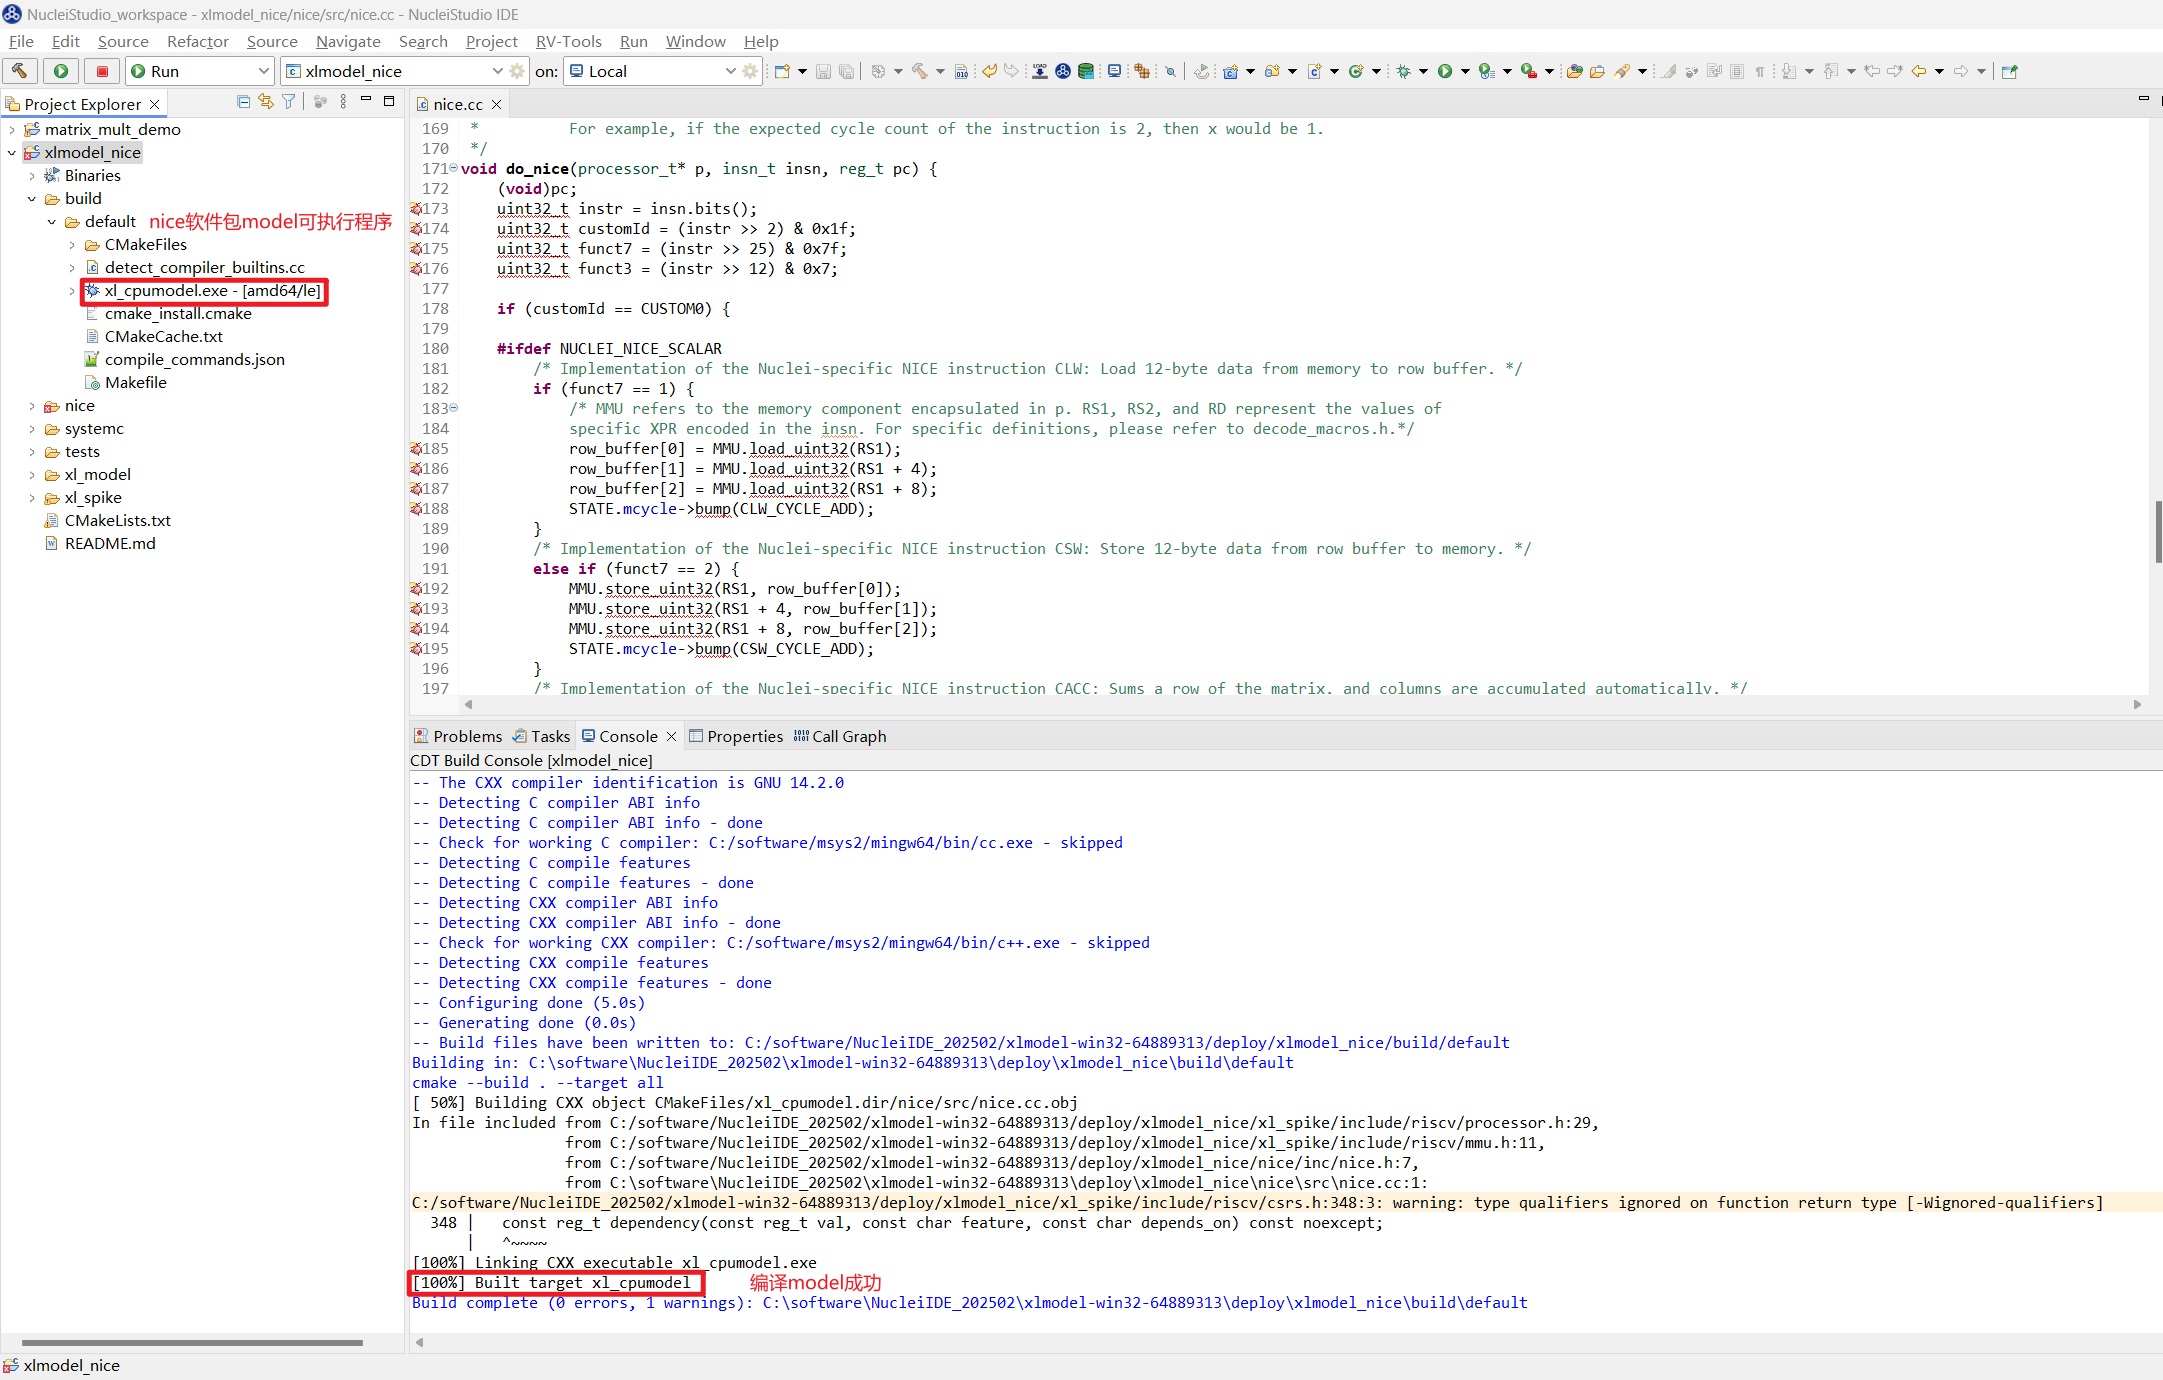Select xl_cpumodel.exe in Project Explorer

coord(212,291)
